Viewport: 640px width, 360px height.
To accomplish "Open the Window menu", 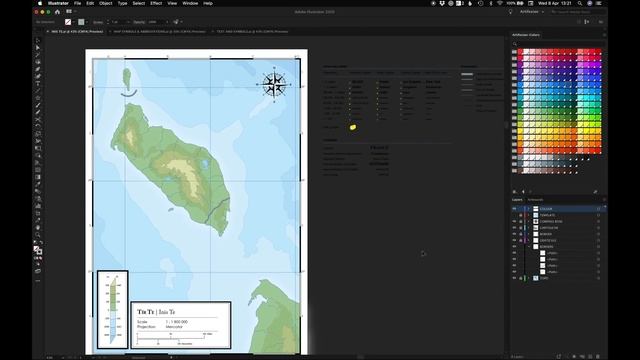I will point(190,3).
